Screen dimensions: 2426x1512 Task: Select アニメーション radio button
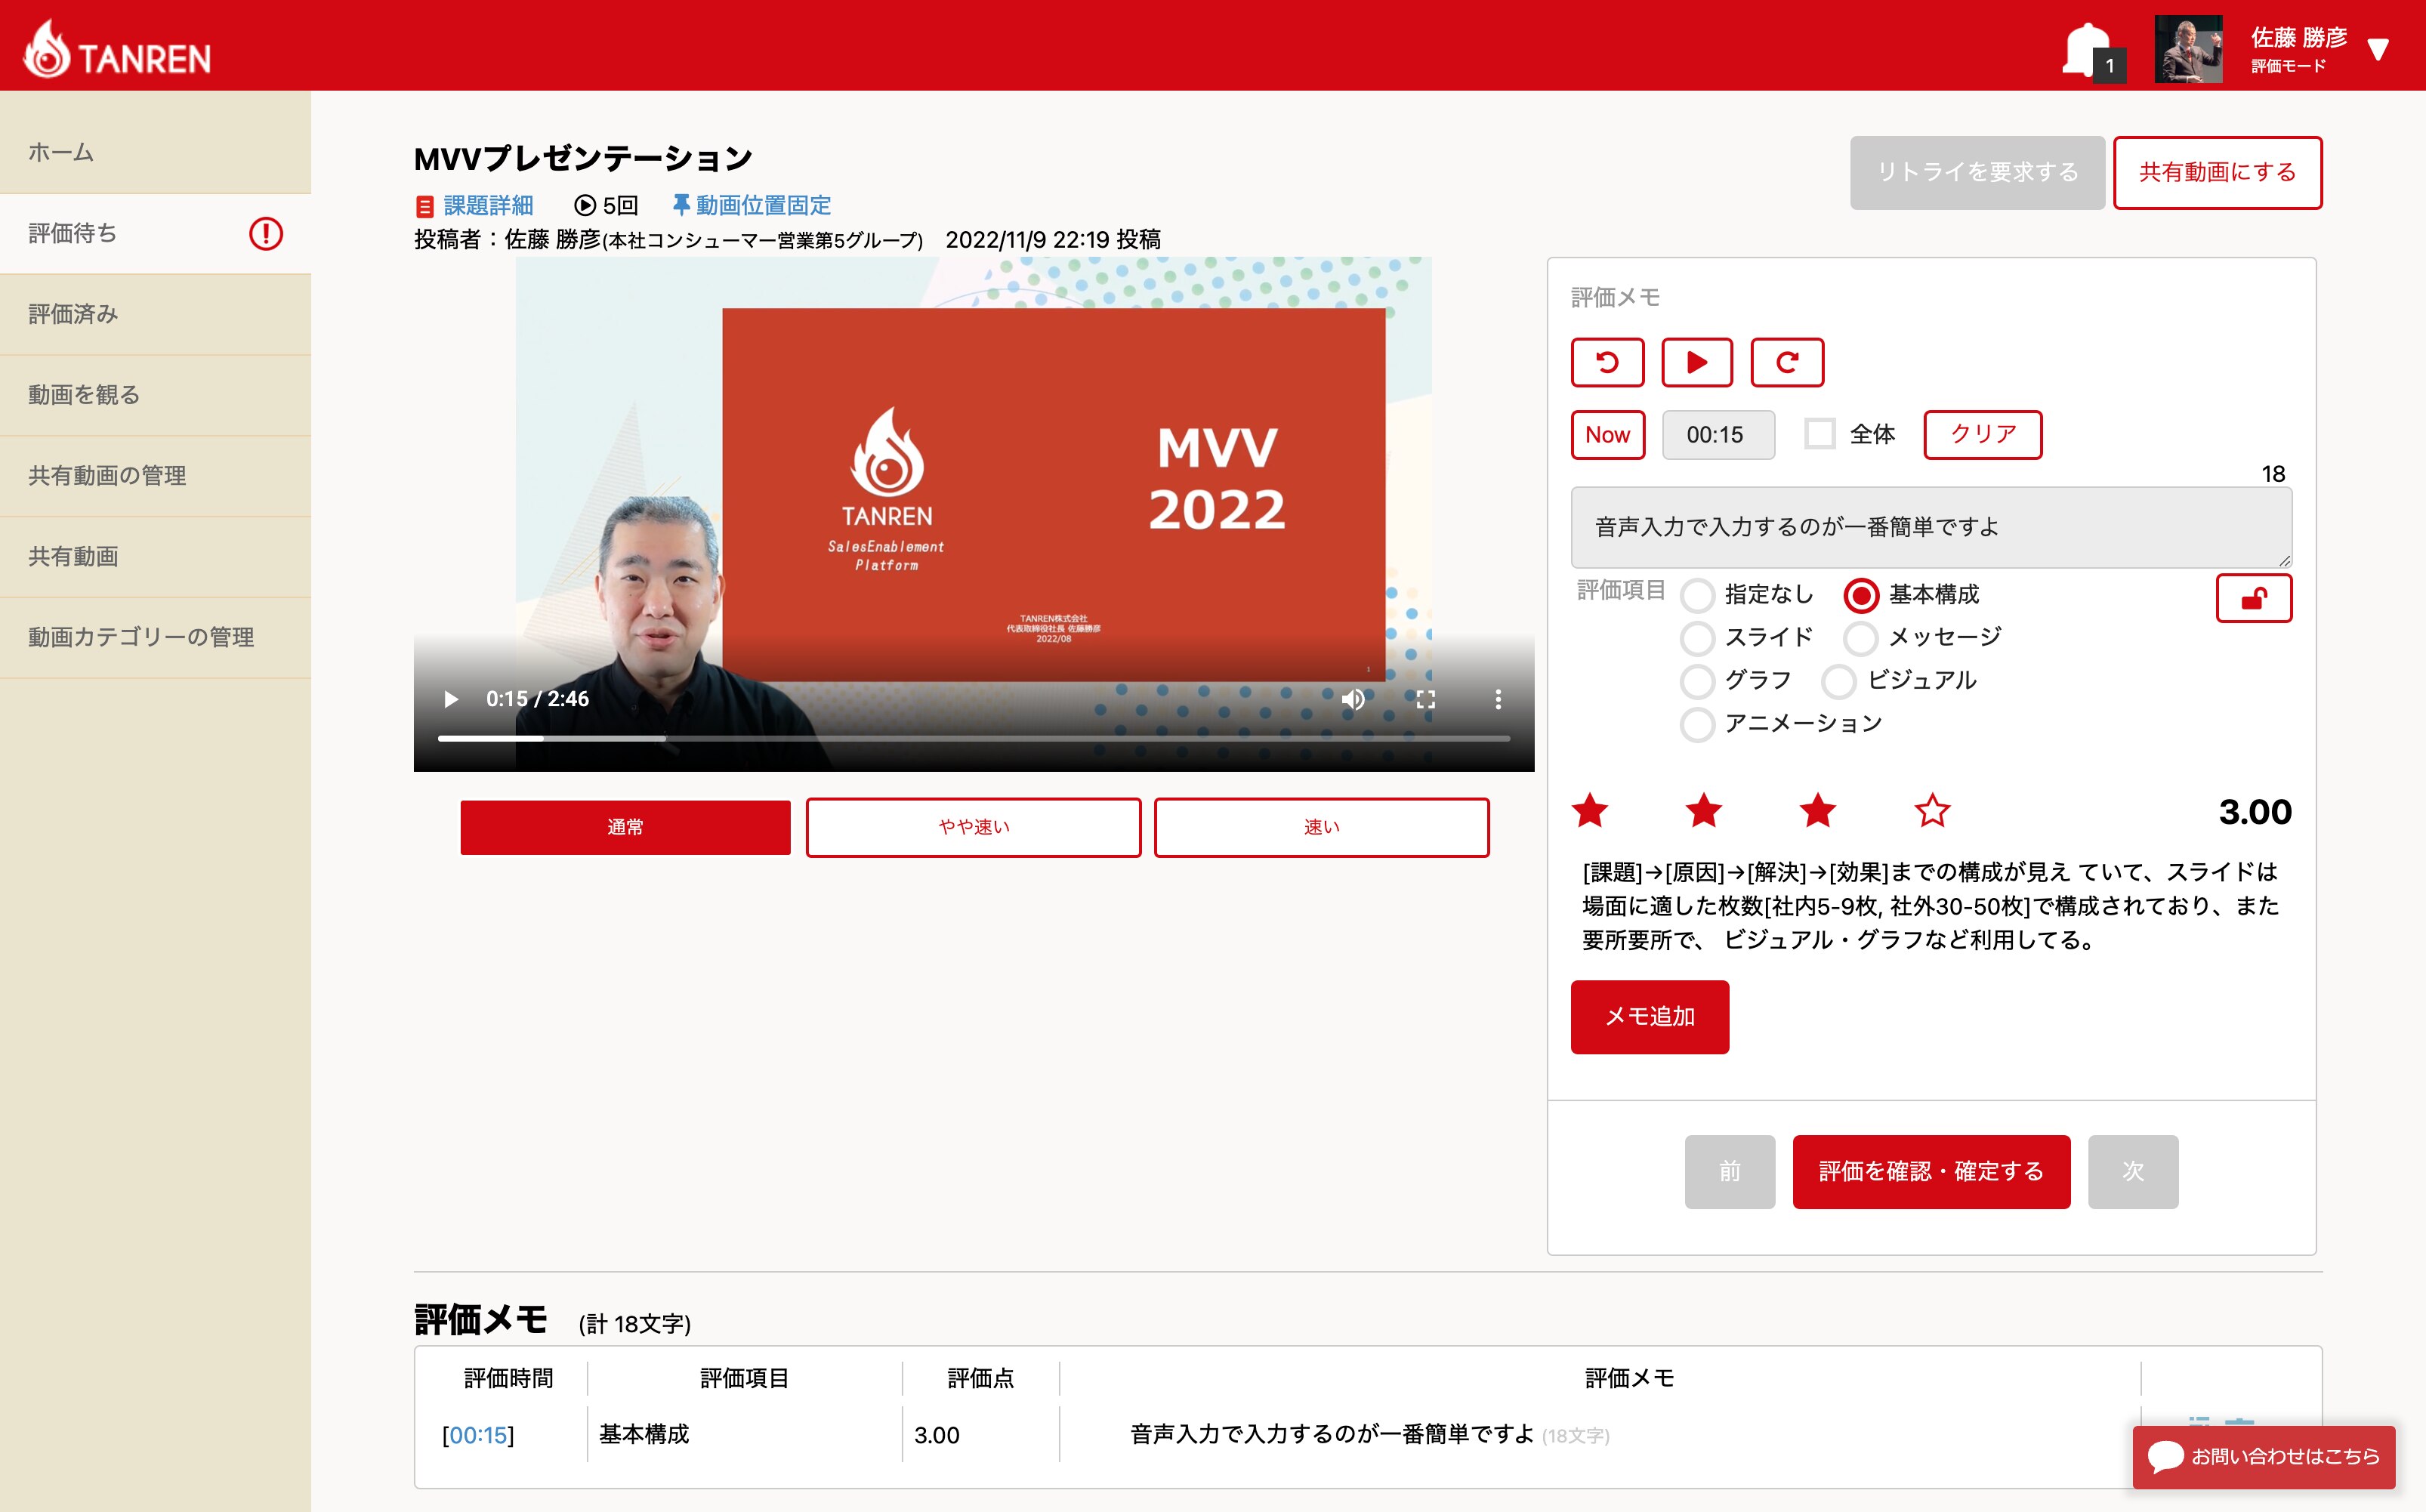click(x=1697, y=724)
